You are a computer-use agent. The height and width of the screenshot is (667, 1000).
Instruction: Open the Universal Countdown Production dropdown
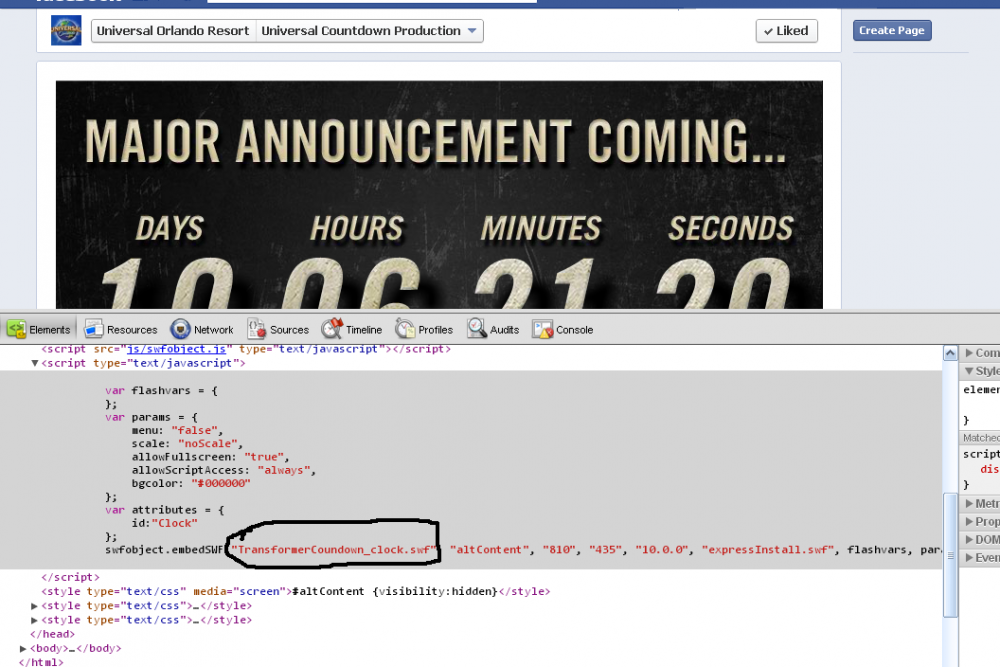coord(369,31)
